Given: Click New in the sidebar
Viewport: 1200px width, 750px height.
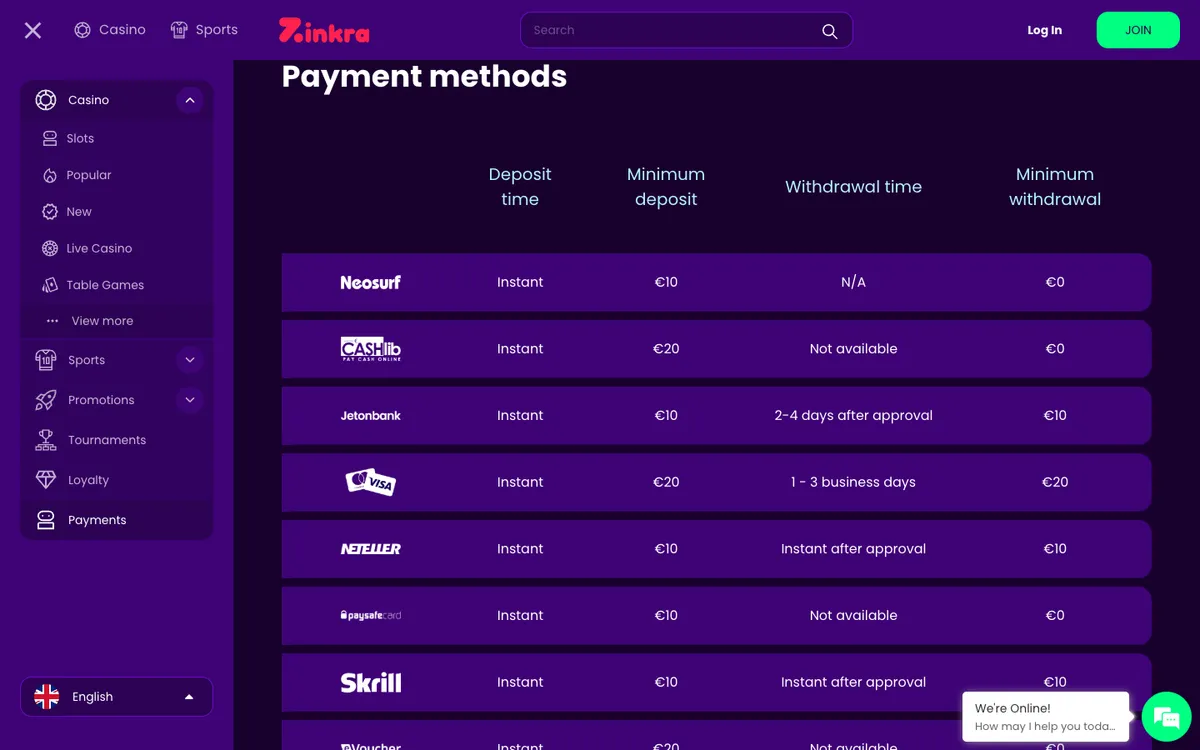Looking at the screenshot, I should tap(79, 212).
